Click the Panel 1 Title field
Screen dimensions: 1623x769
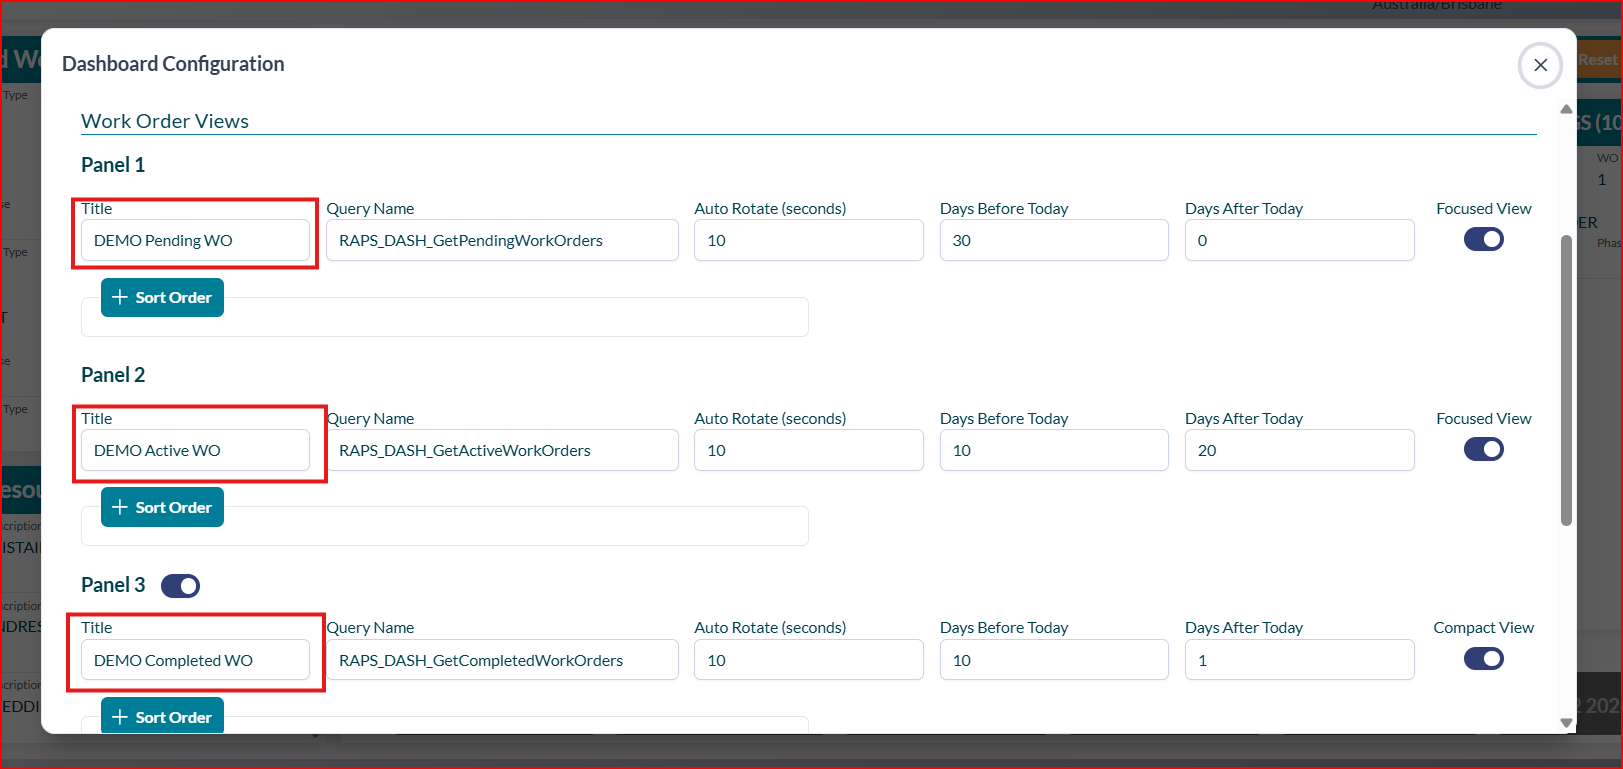pyautogui.click(x=195, y=241)
